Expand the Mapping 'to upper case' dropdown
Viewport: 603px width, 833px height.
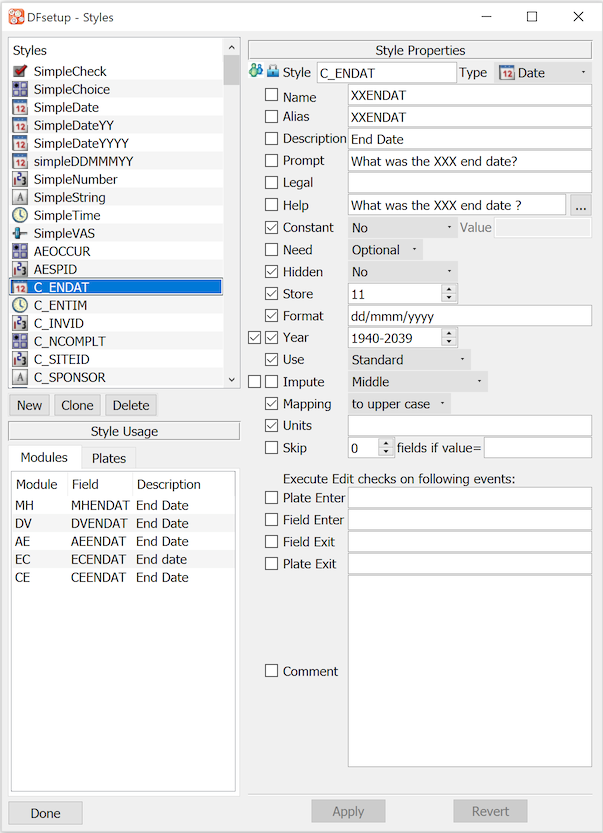(399, 404)
